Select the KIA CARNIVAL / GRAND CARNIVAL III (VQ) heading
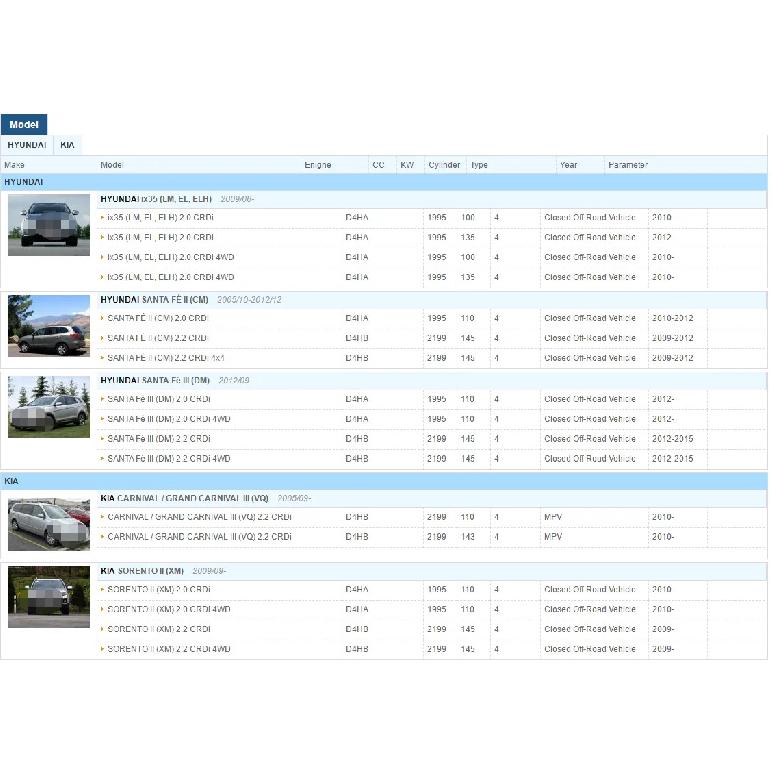 [184, 498]
